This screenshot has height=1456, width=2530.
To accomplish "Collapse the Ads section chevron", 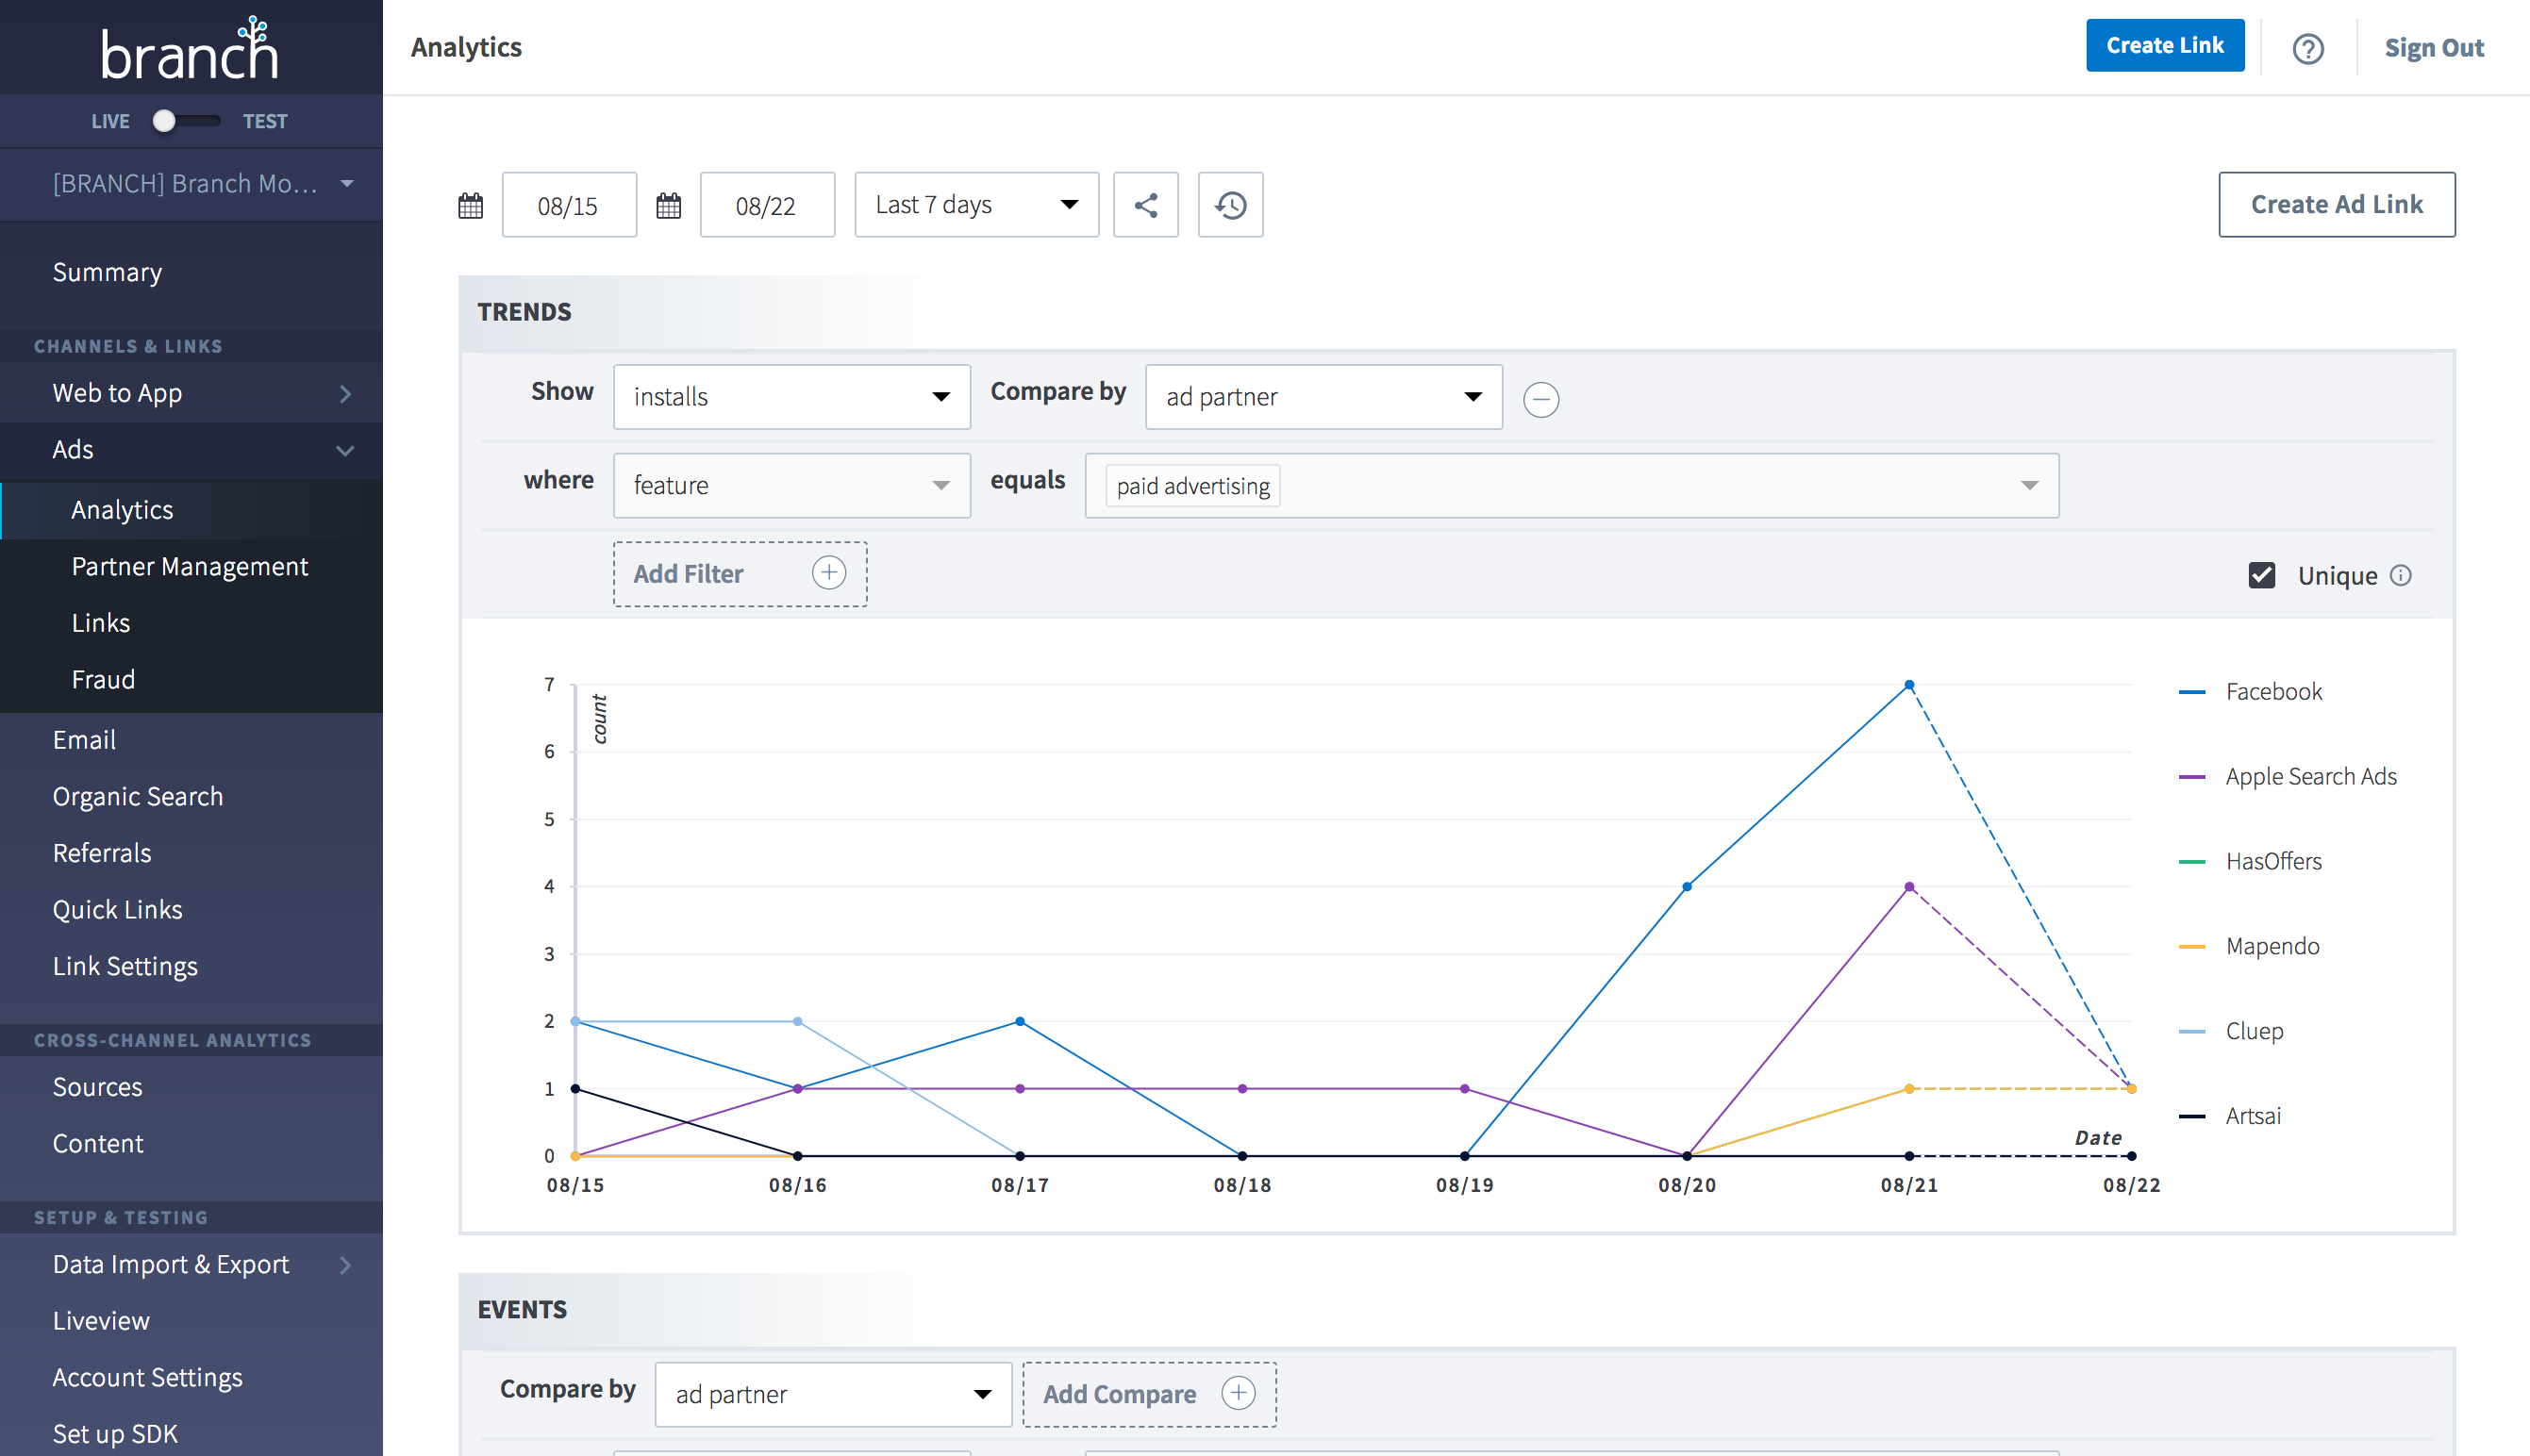I will [344, 450].
